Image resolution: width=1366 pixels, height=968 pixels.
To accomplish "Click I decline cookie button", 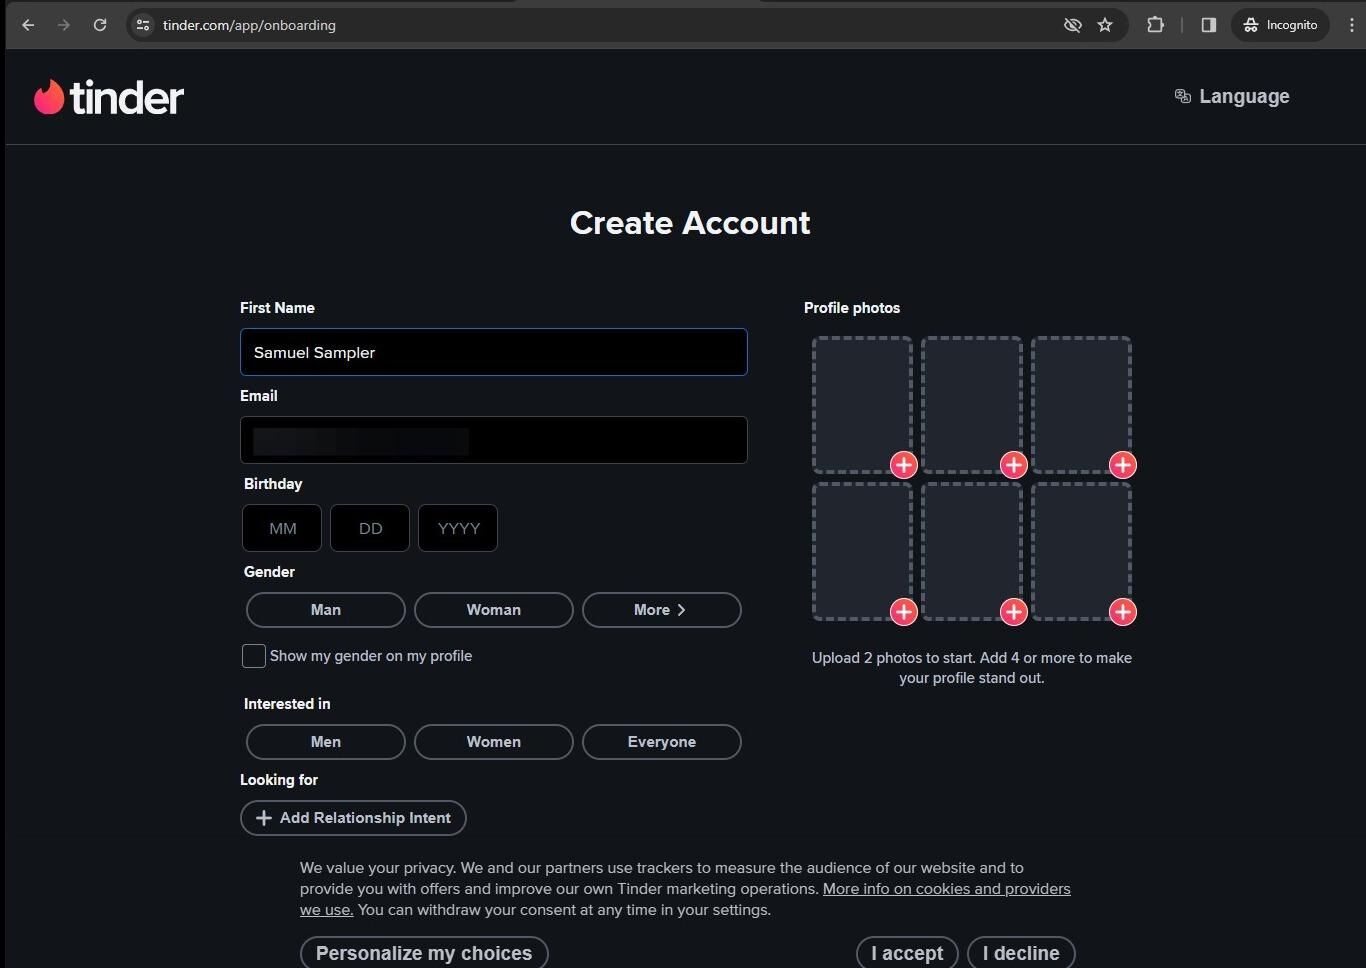I will 1021,953.
